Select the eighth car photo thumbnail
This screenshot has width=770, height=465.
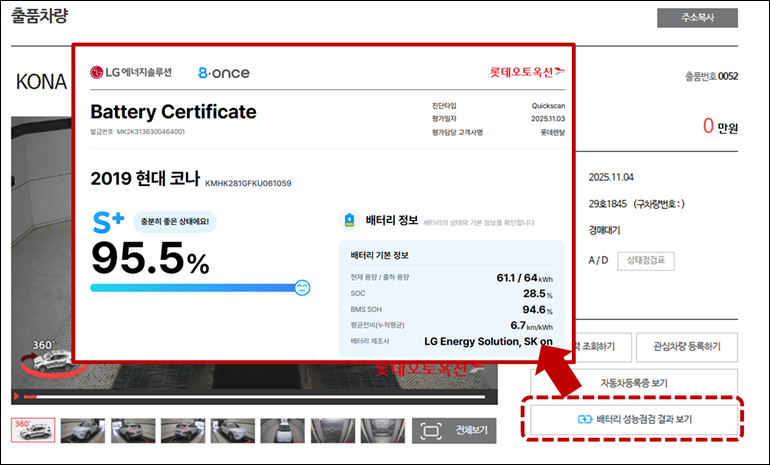383,430
